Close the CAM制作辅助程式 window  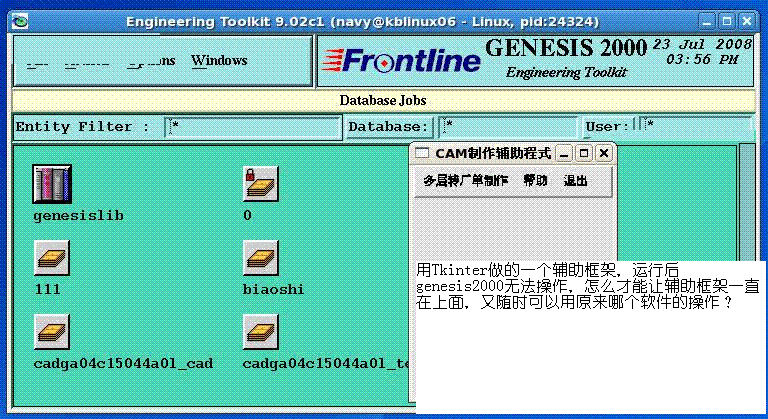(604, 154)
